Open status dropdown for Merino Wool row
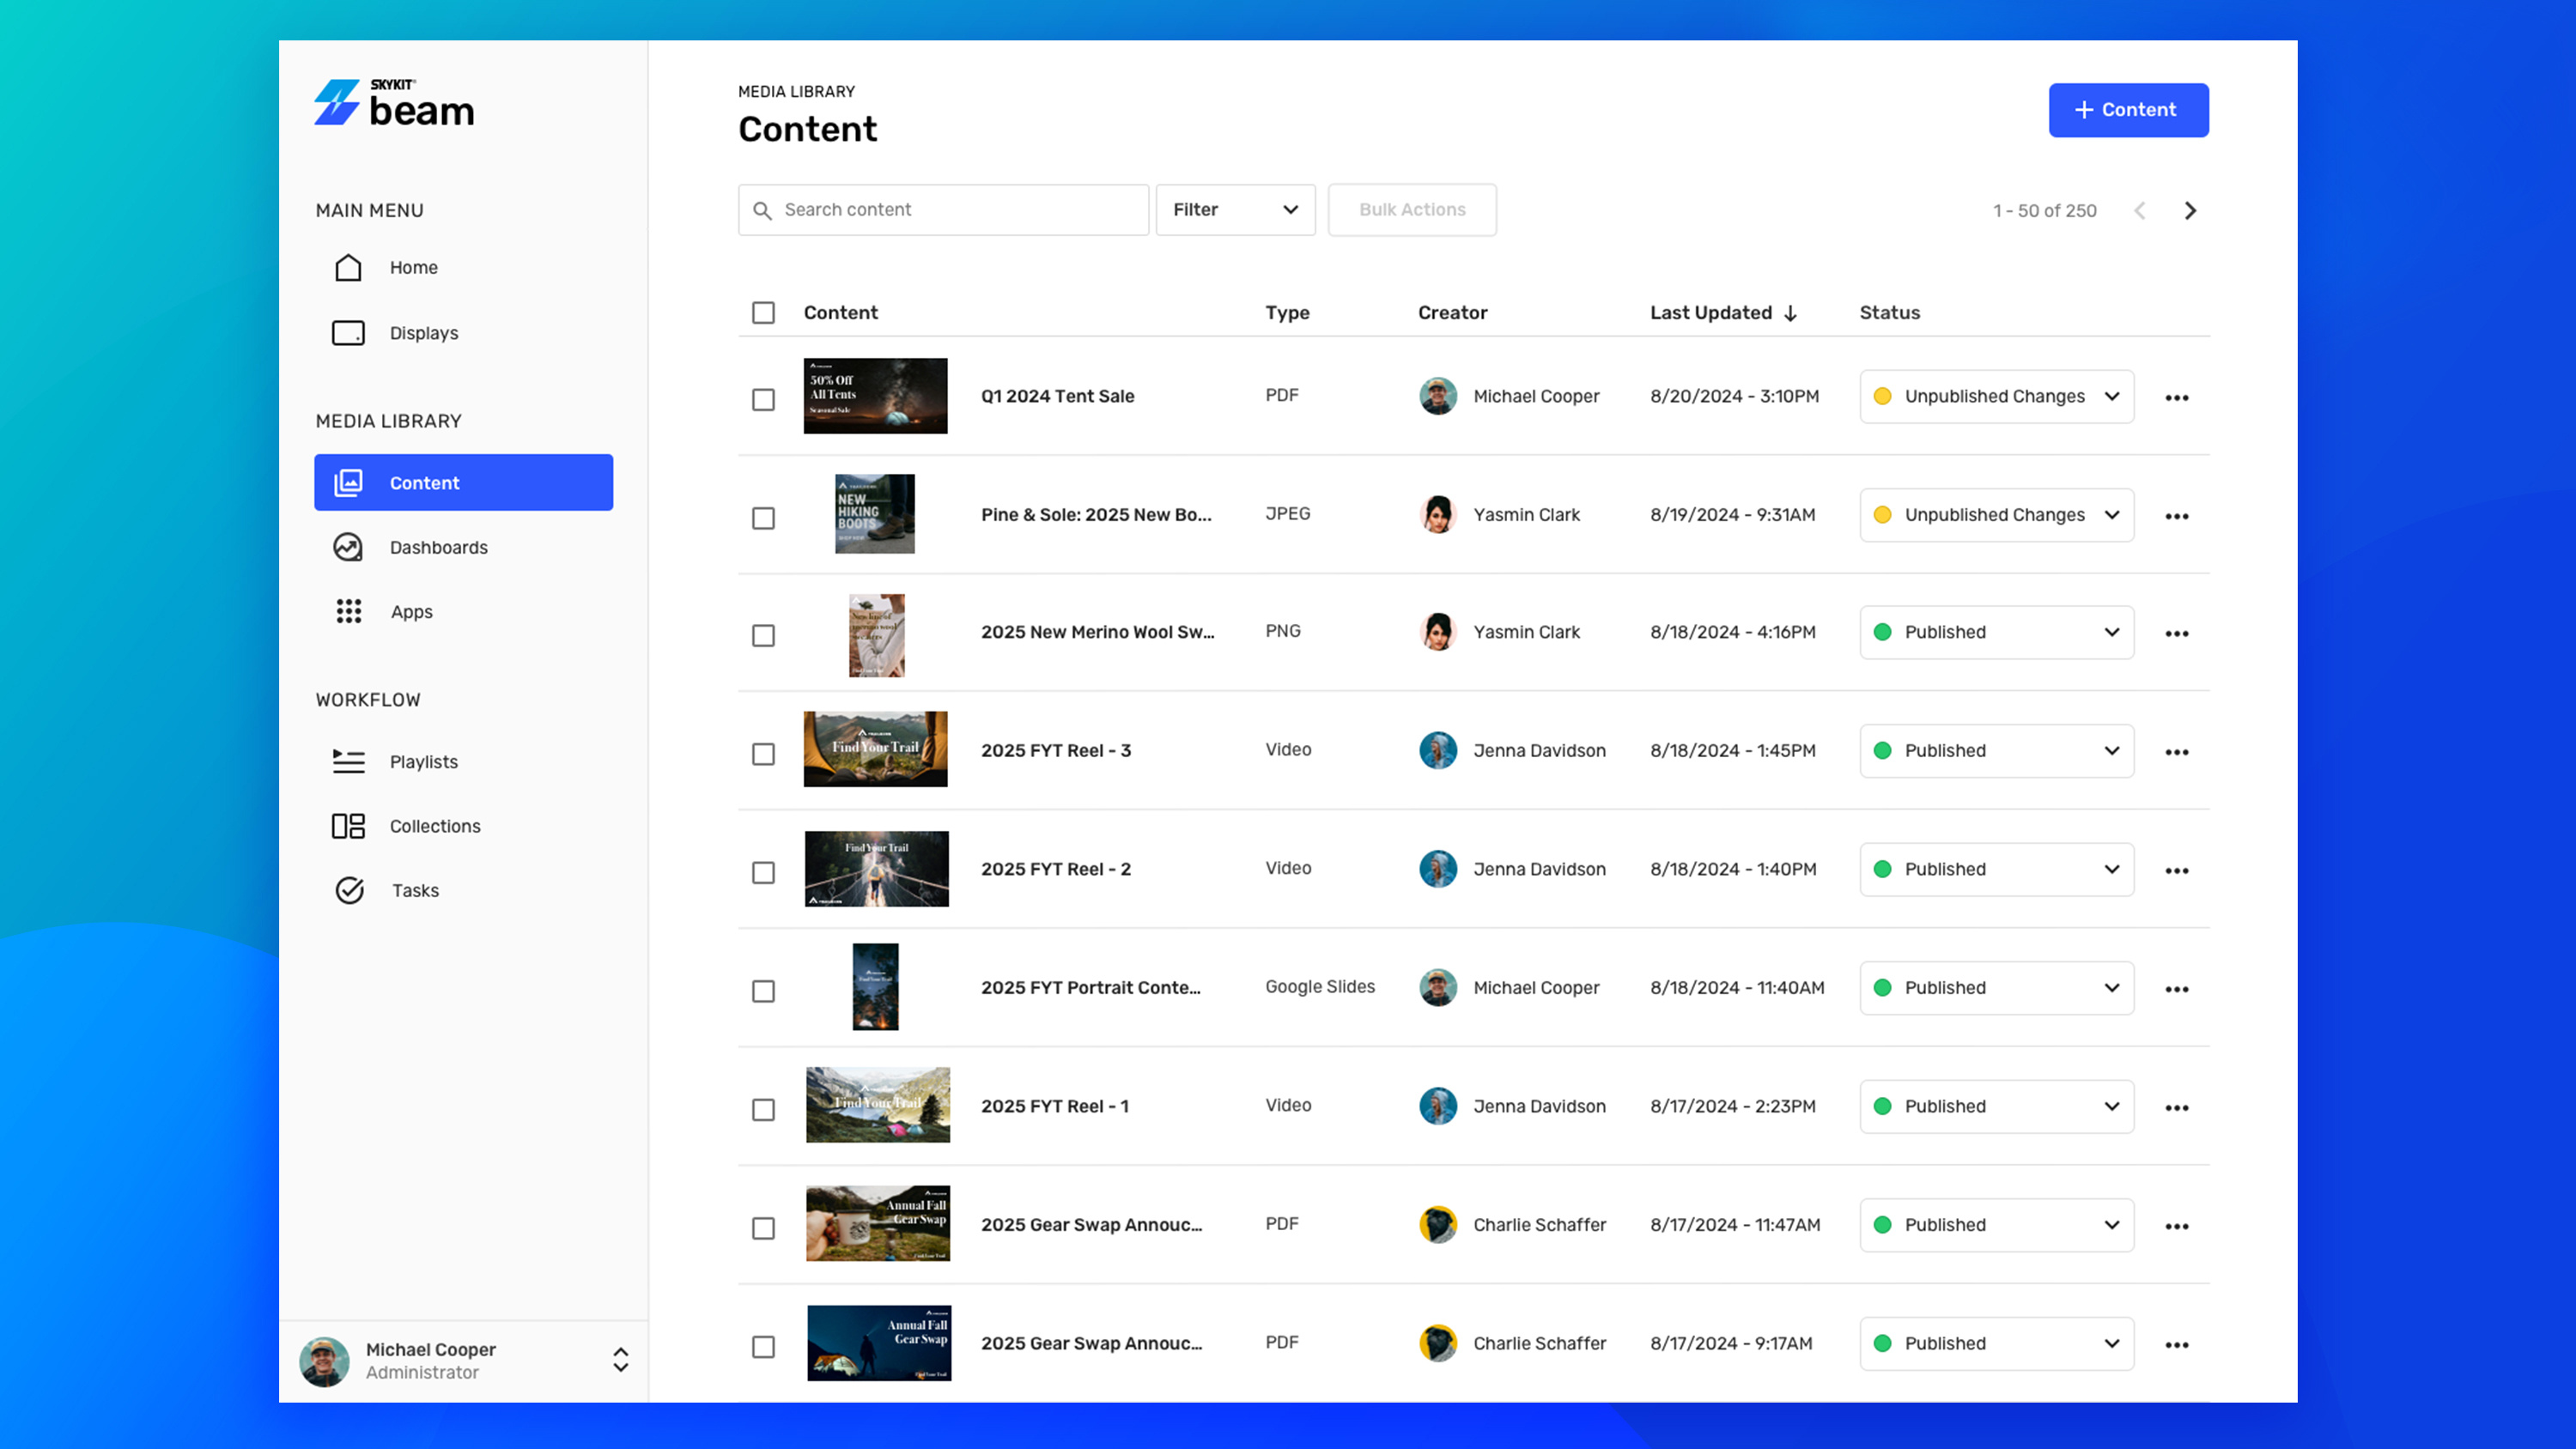The width and height of the screenshot is (2576, 1449). click(x=1996, y=632)
